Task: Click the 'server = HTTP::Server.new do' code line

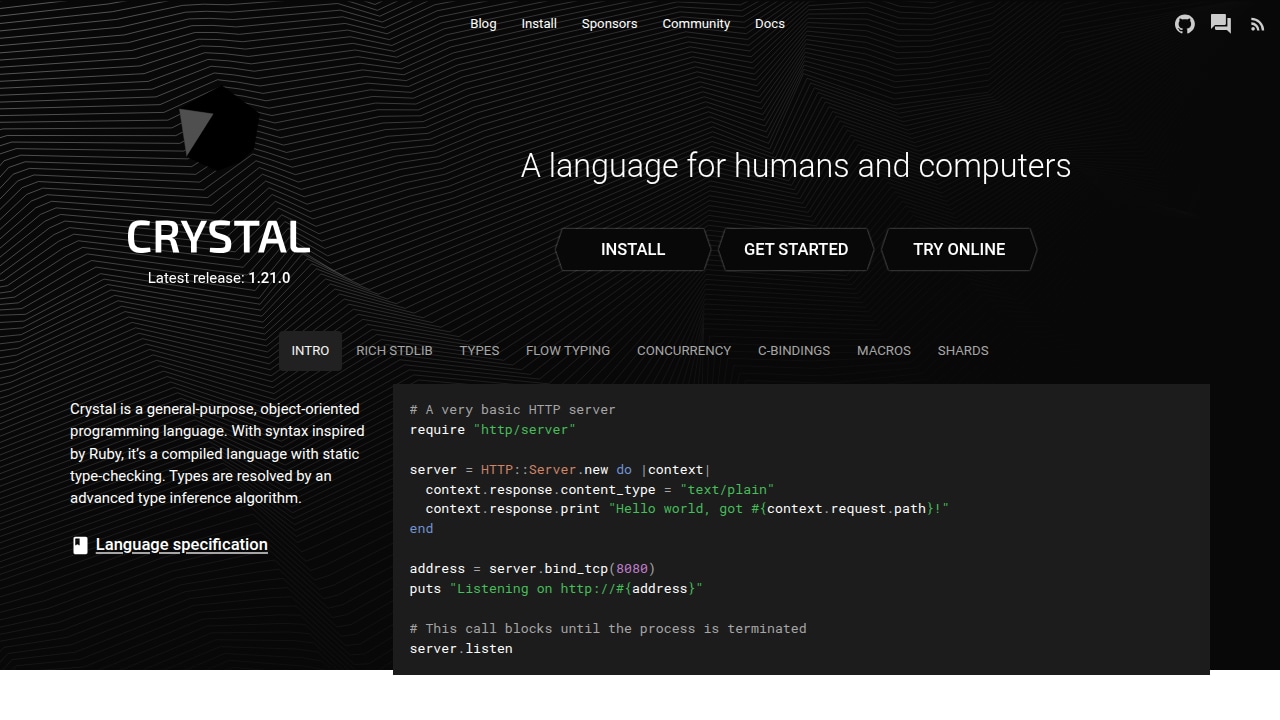Action: (560, 470)
